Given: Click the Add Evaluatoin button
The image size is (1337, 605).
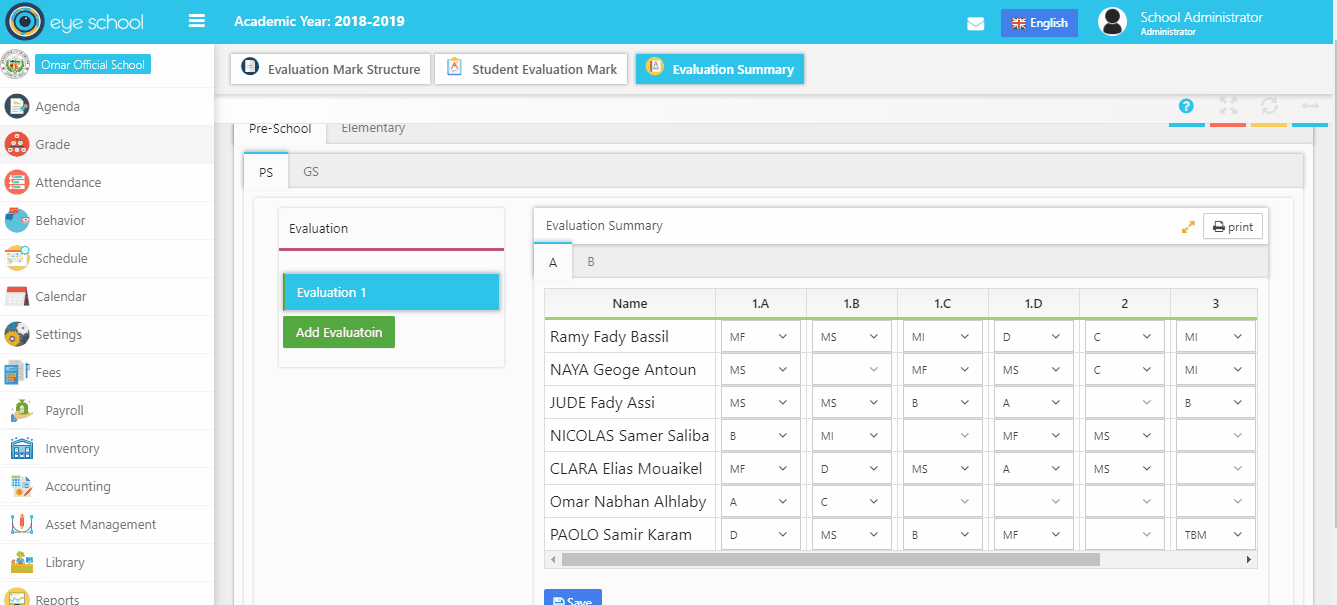Looking at the screenshot, I should click(x=339, y=331).
